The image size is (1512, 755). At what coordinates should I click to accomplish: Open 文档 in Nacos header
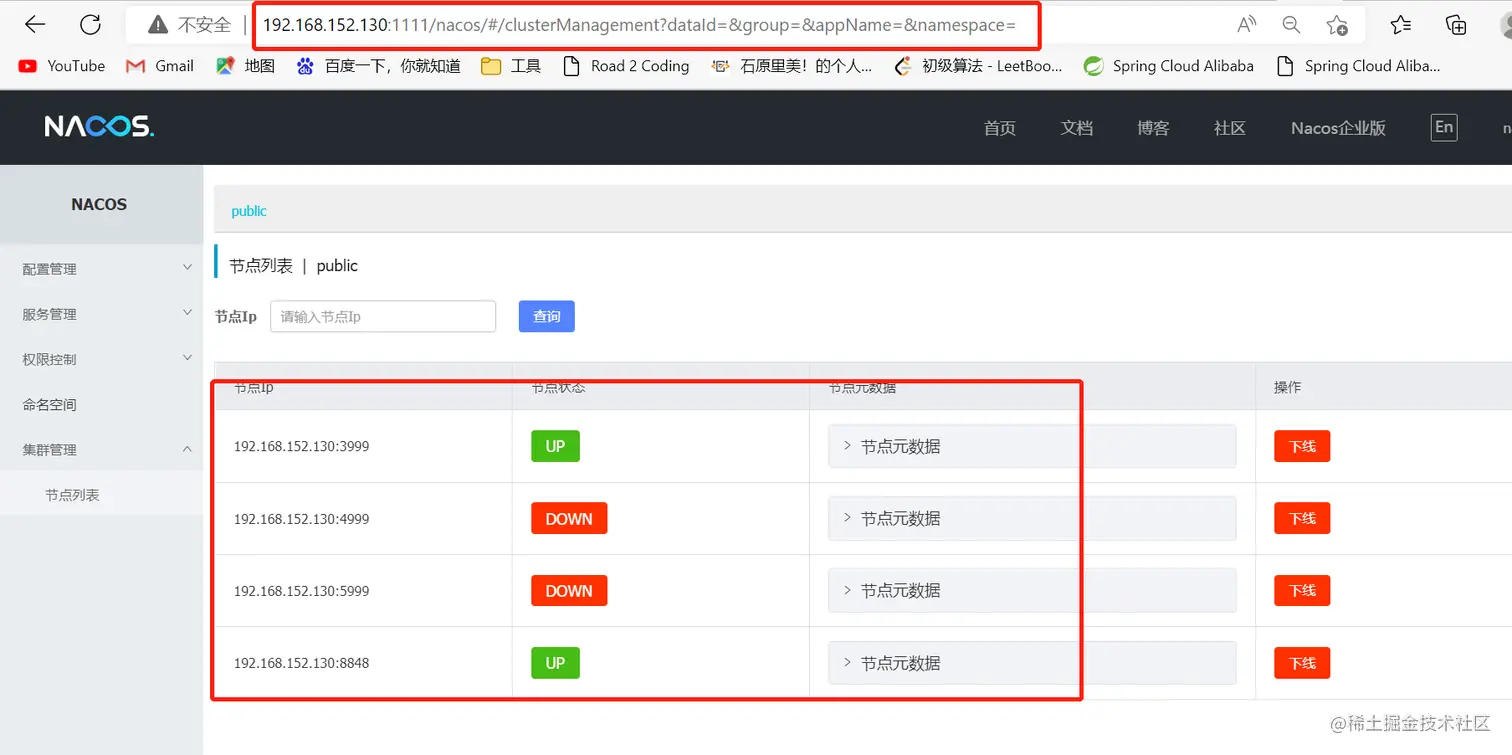point(1077,128)
